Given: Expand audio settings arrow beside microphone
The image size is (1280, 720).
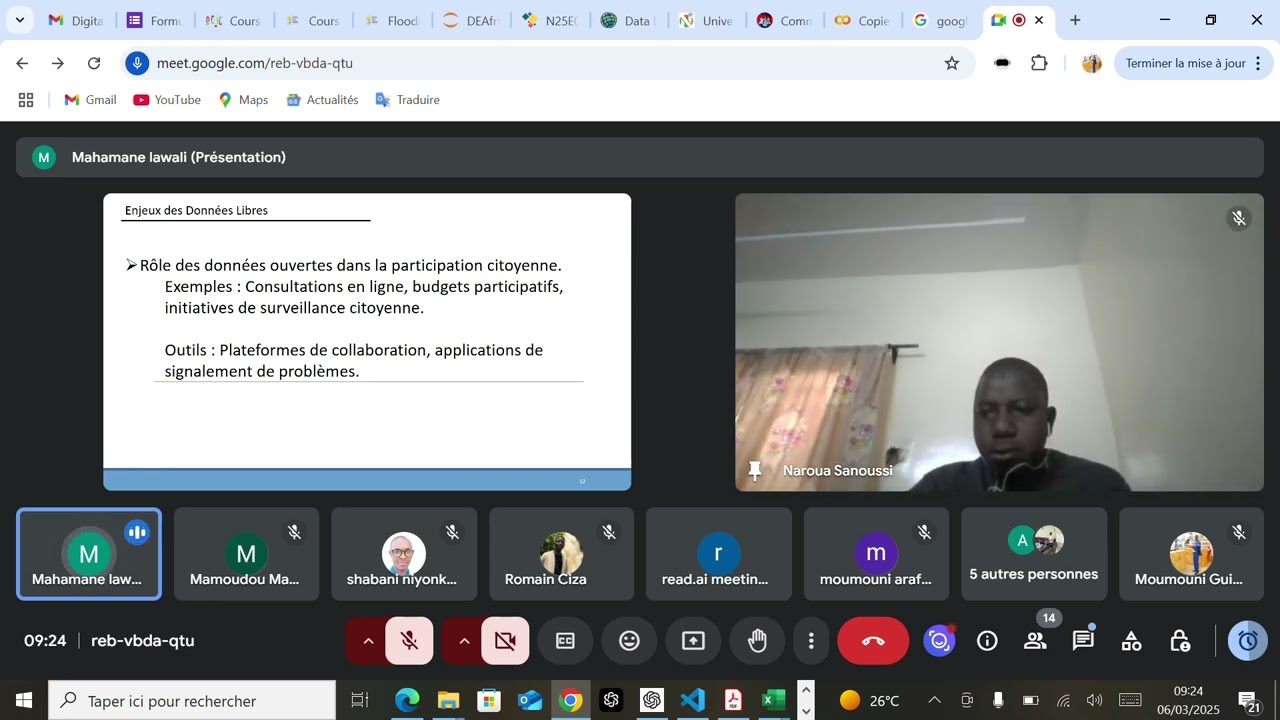Looking at the screenshot, I should tap(368, 641).
